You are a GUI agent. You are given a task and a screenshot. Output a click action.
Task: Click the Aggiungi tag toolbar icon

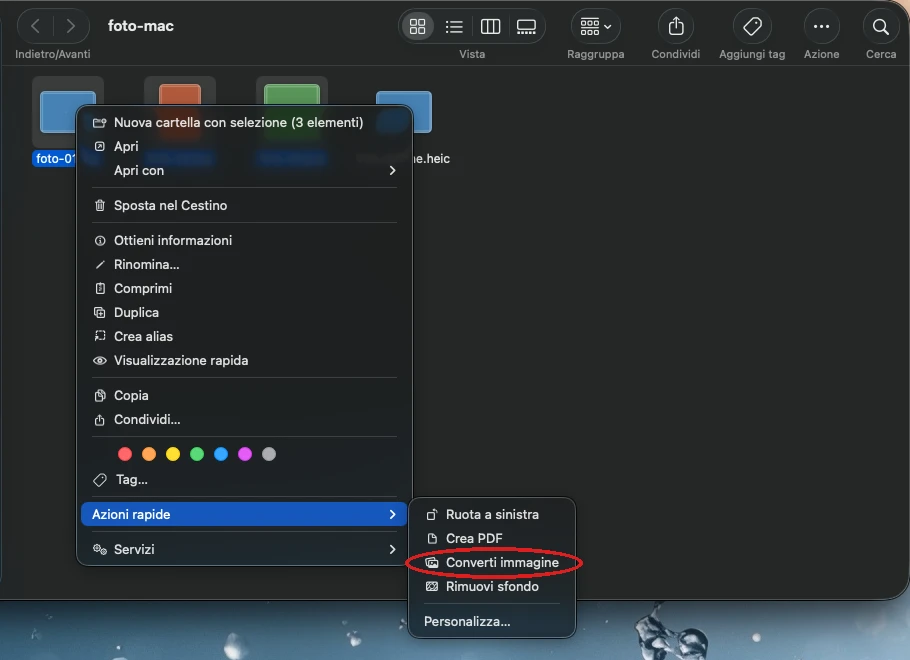pos(752,26)
